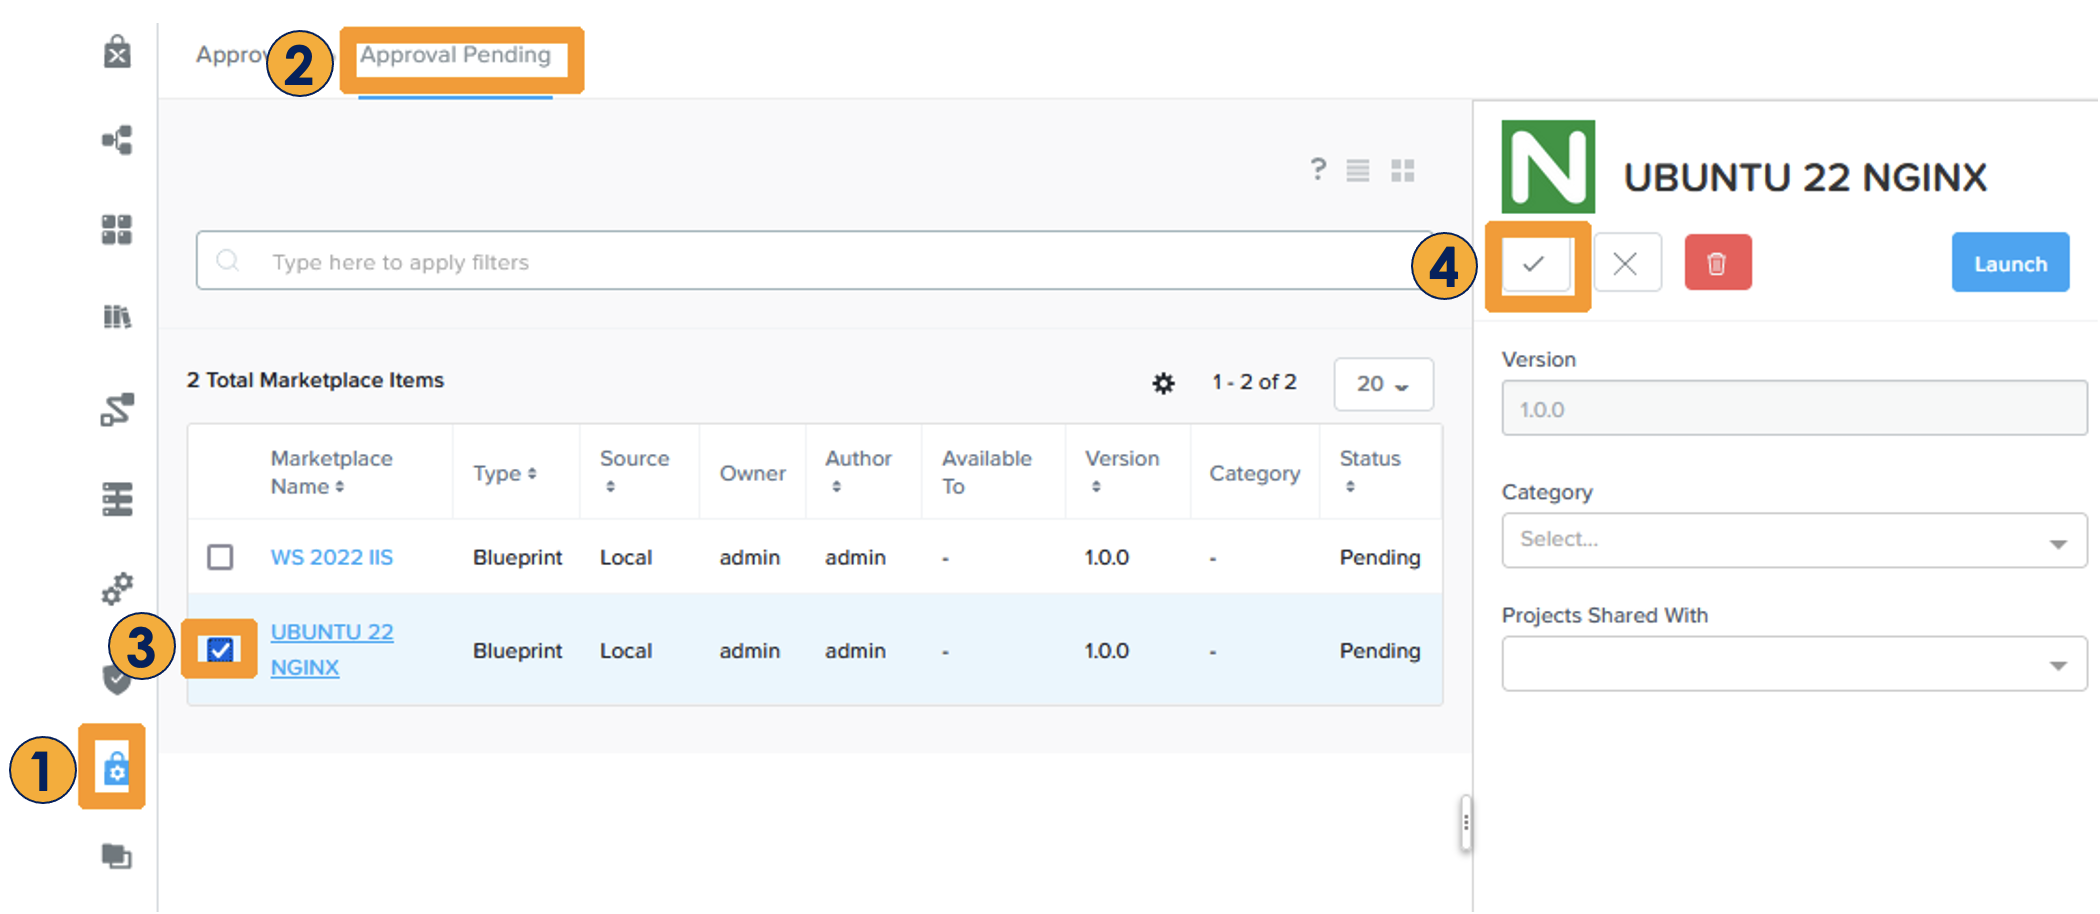Click the Owner column header
The width and height of the screenshot is (2100, 914).
click(x=752, y=473)
